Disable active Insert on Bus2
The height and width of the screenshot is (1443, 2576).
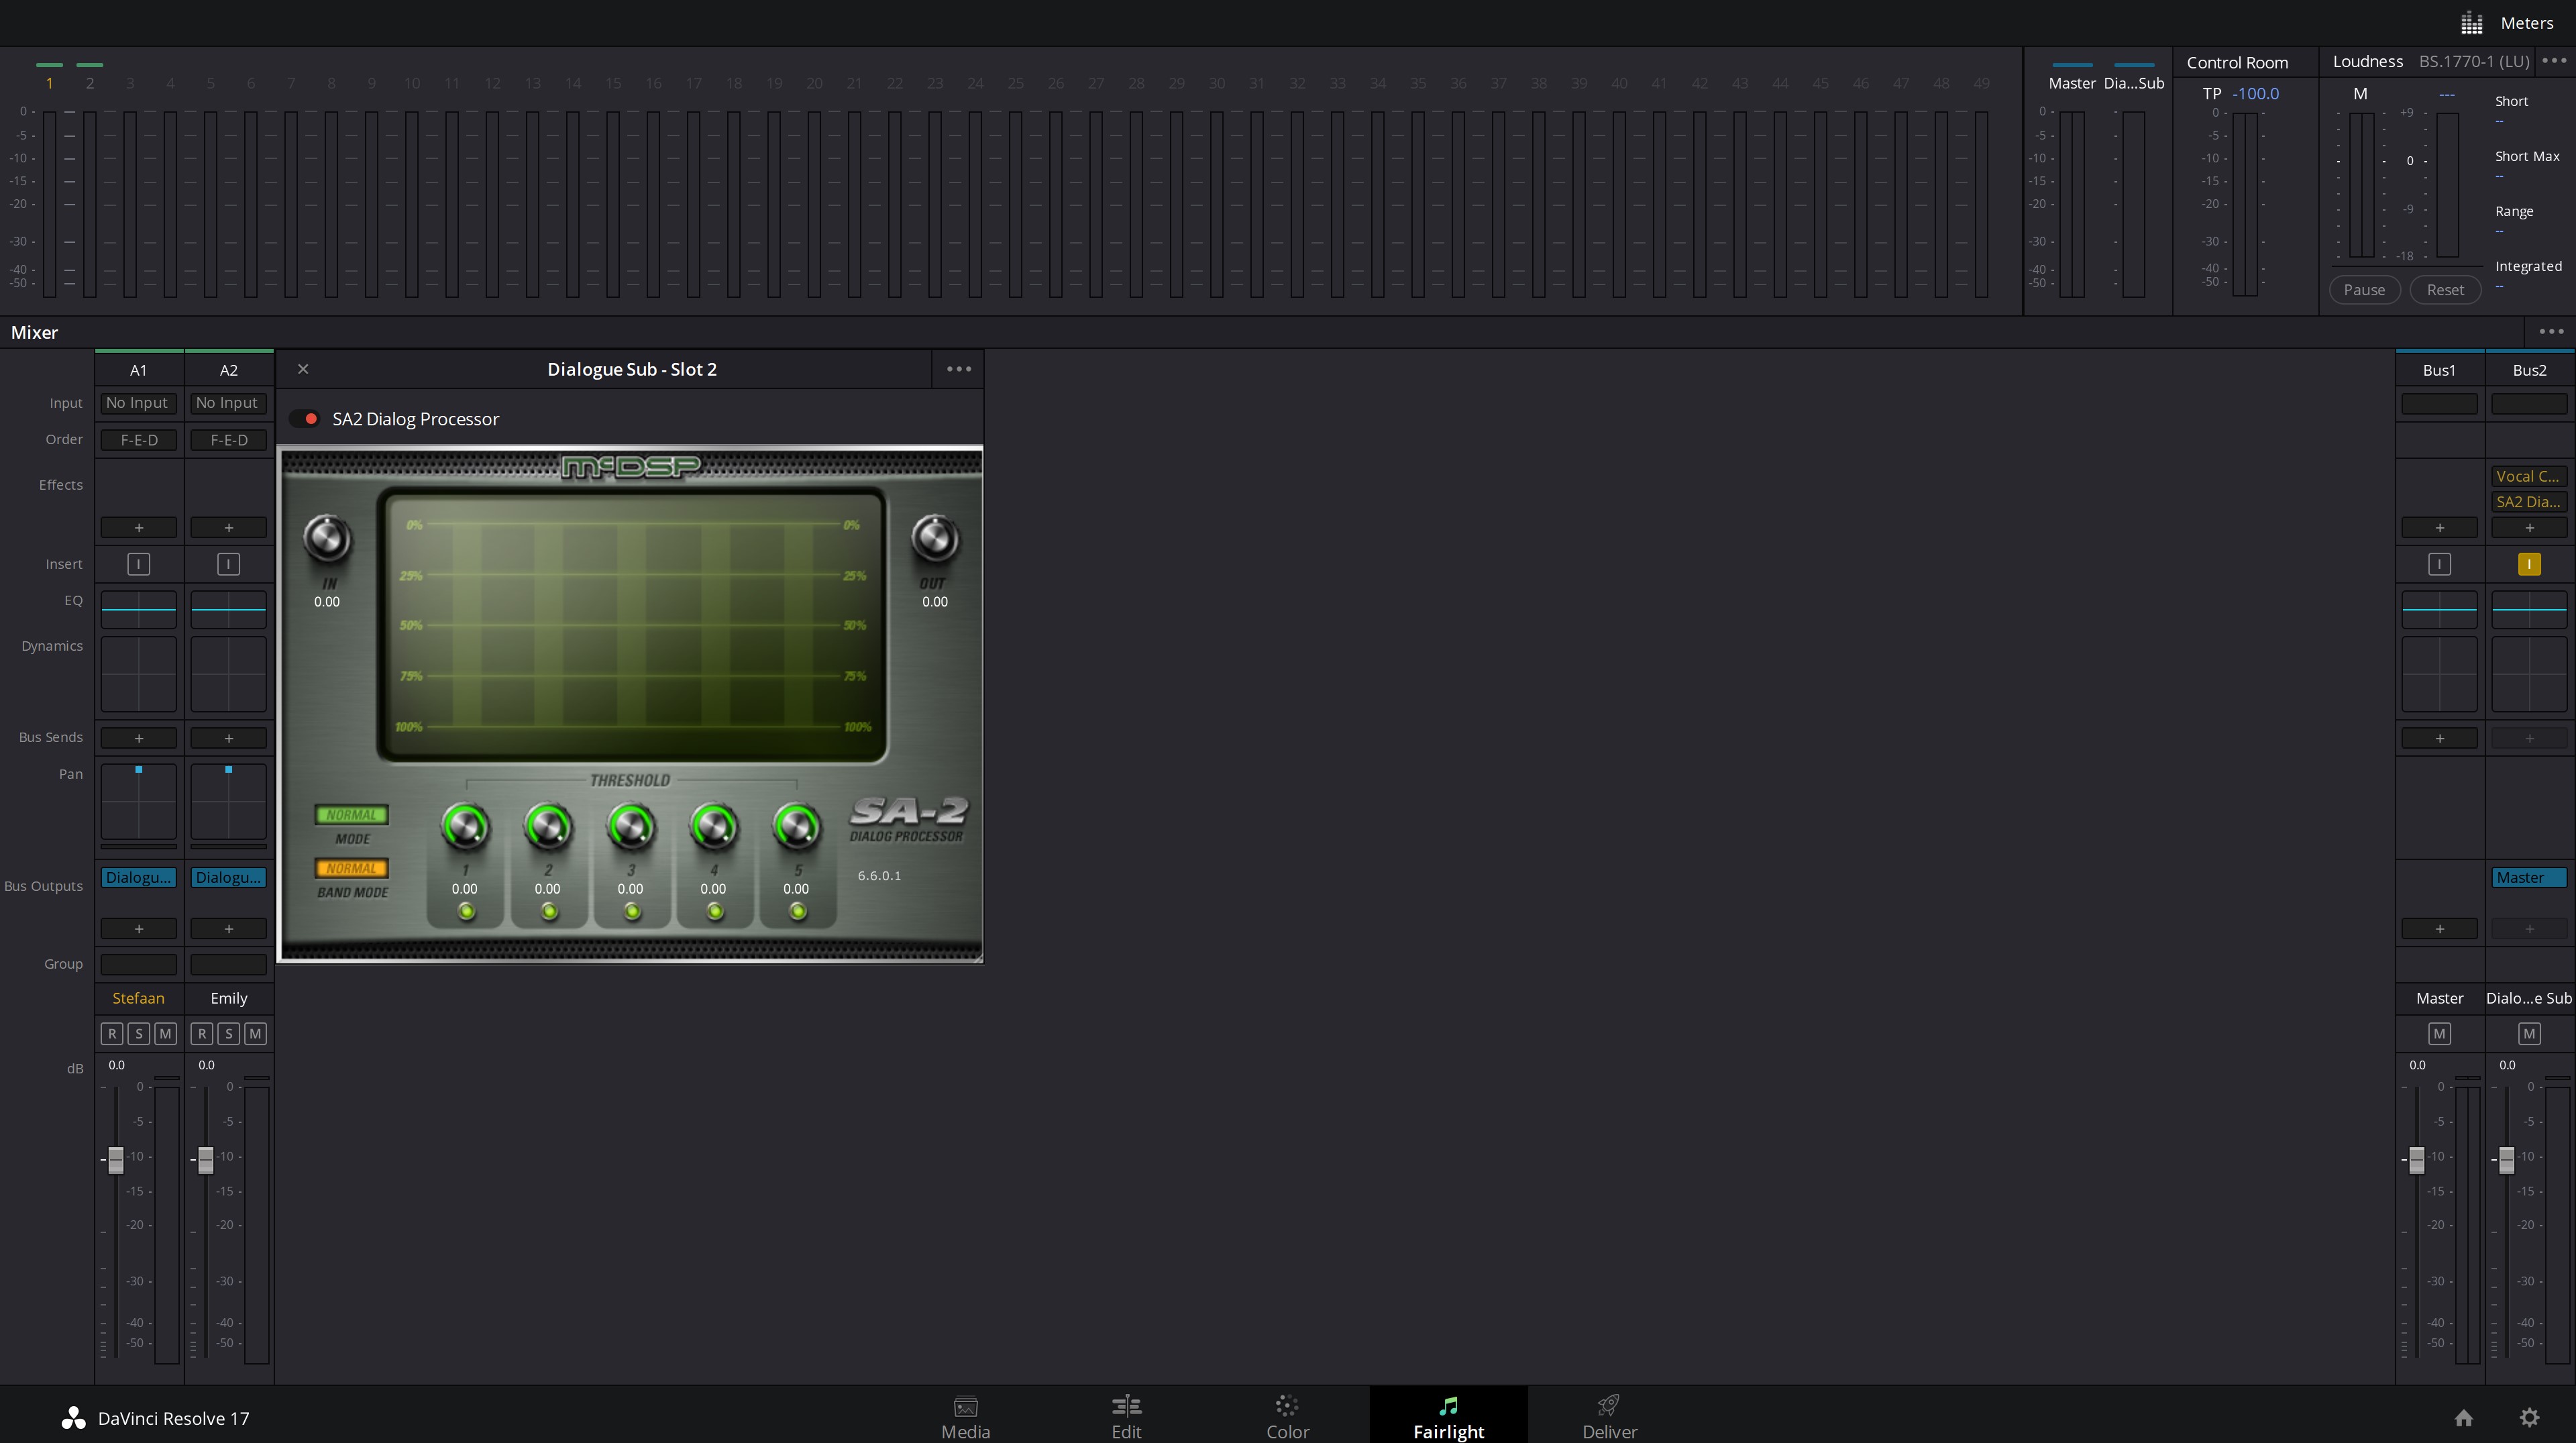[2529, 564]
